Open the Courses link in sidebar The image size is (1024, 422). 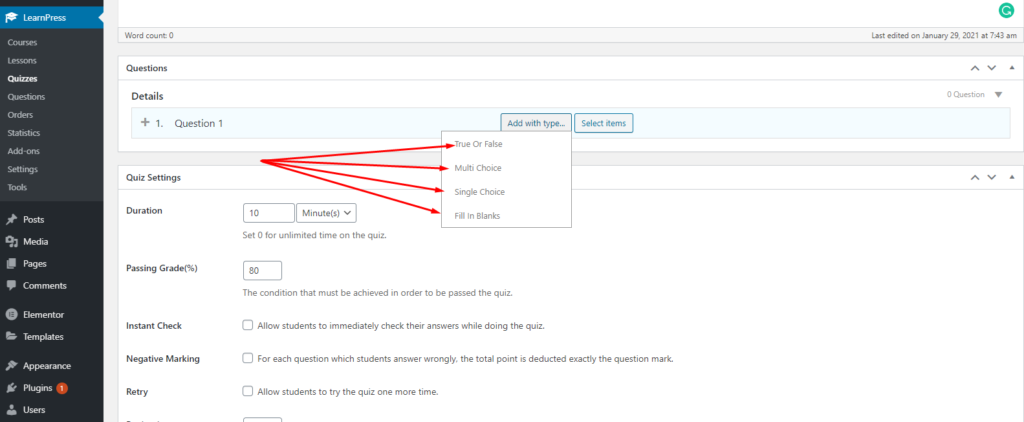point(22,43)
